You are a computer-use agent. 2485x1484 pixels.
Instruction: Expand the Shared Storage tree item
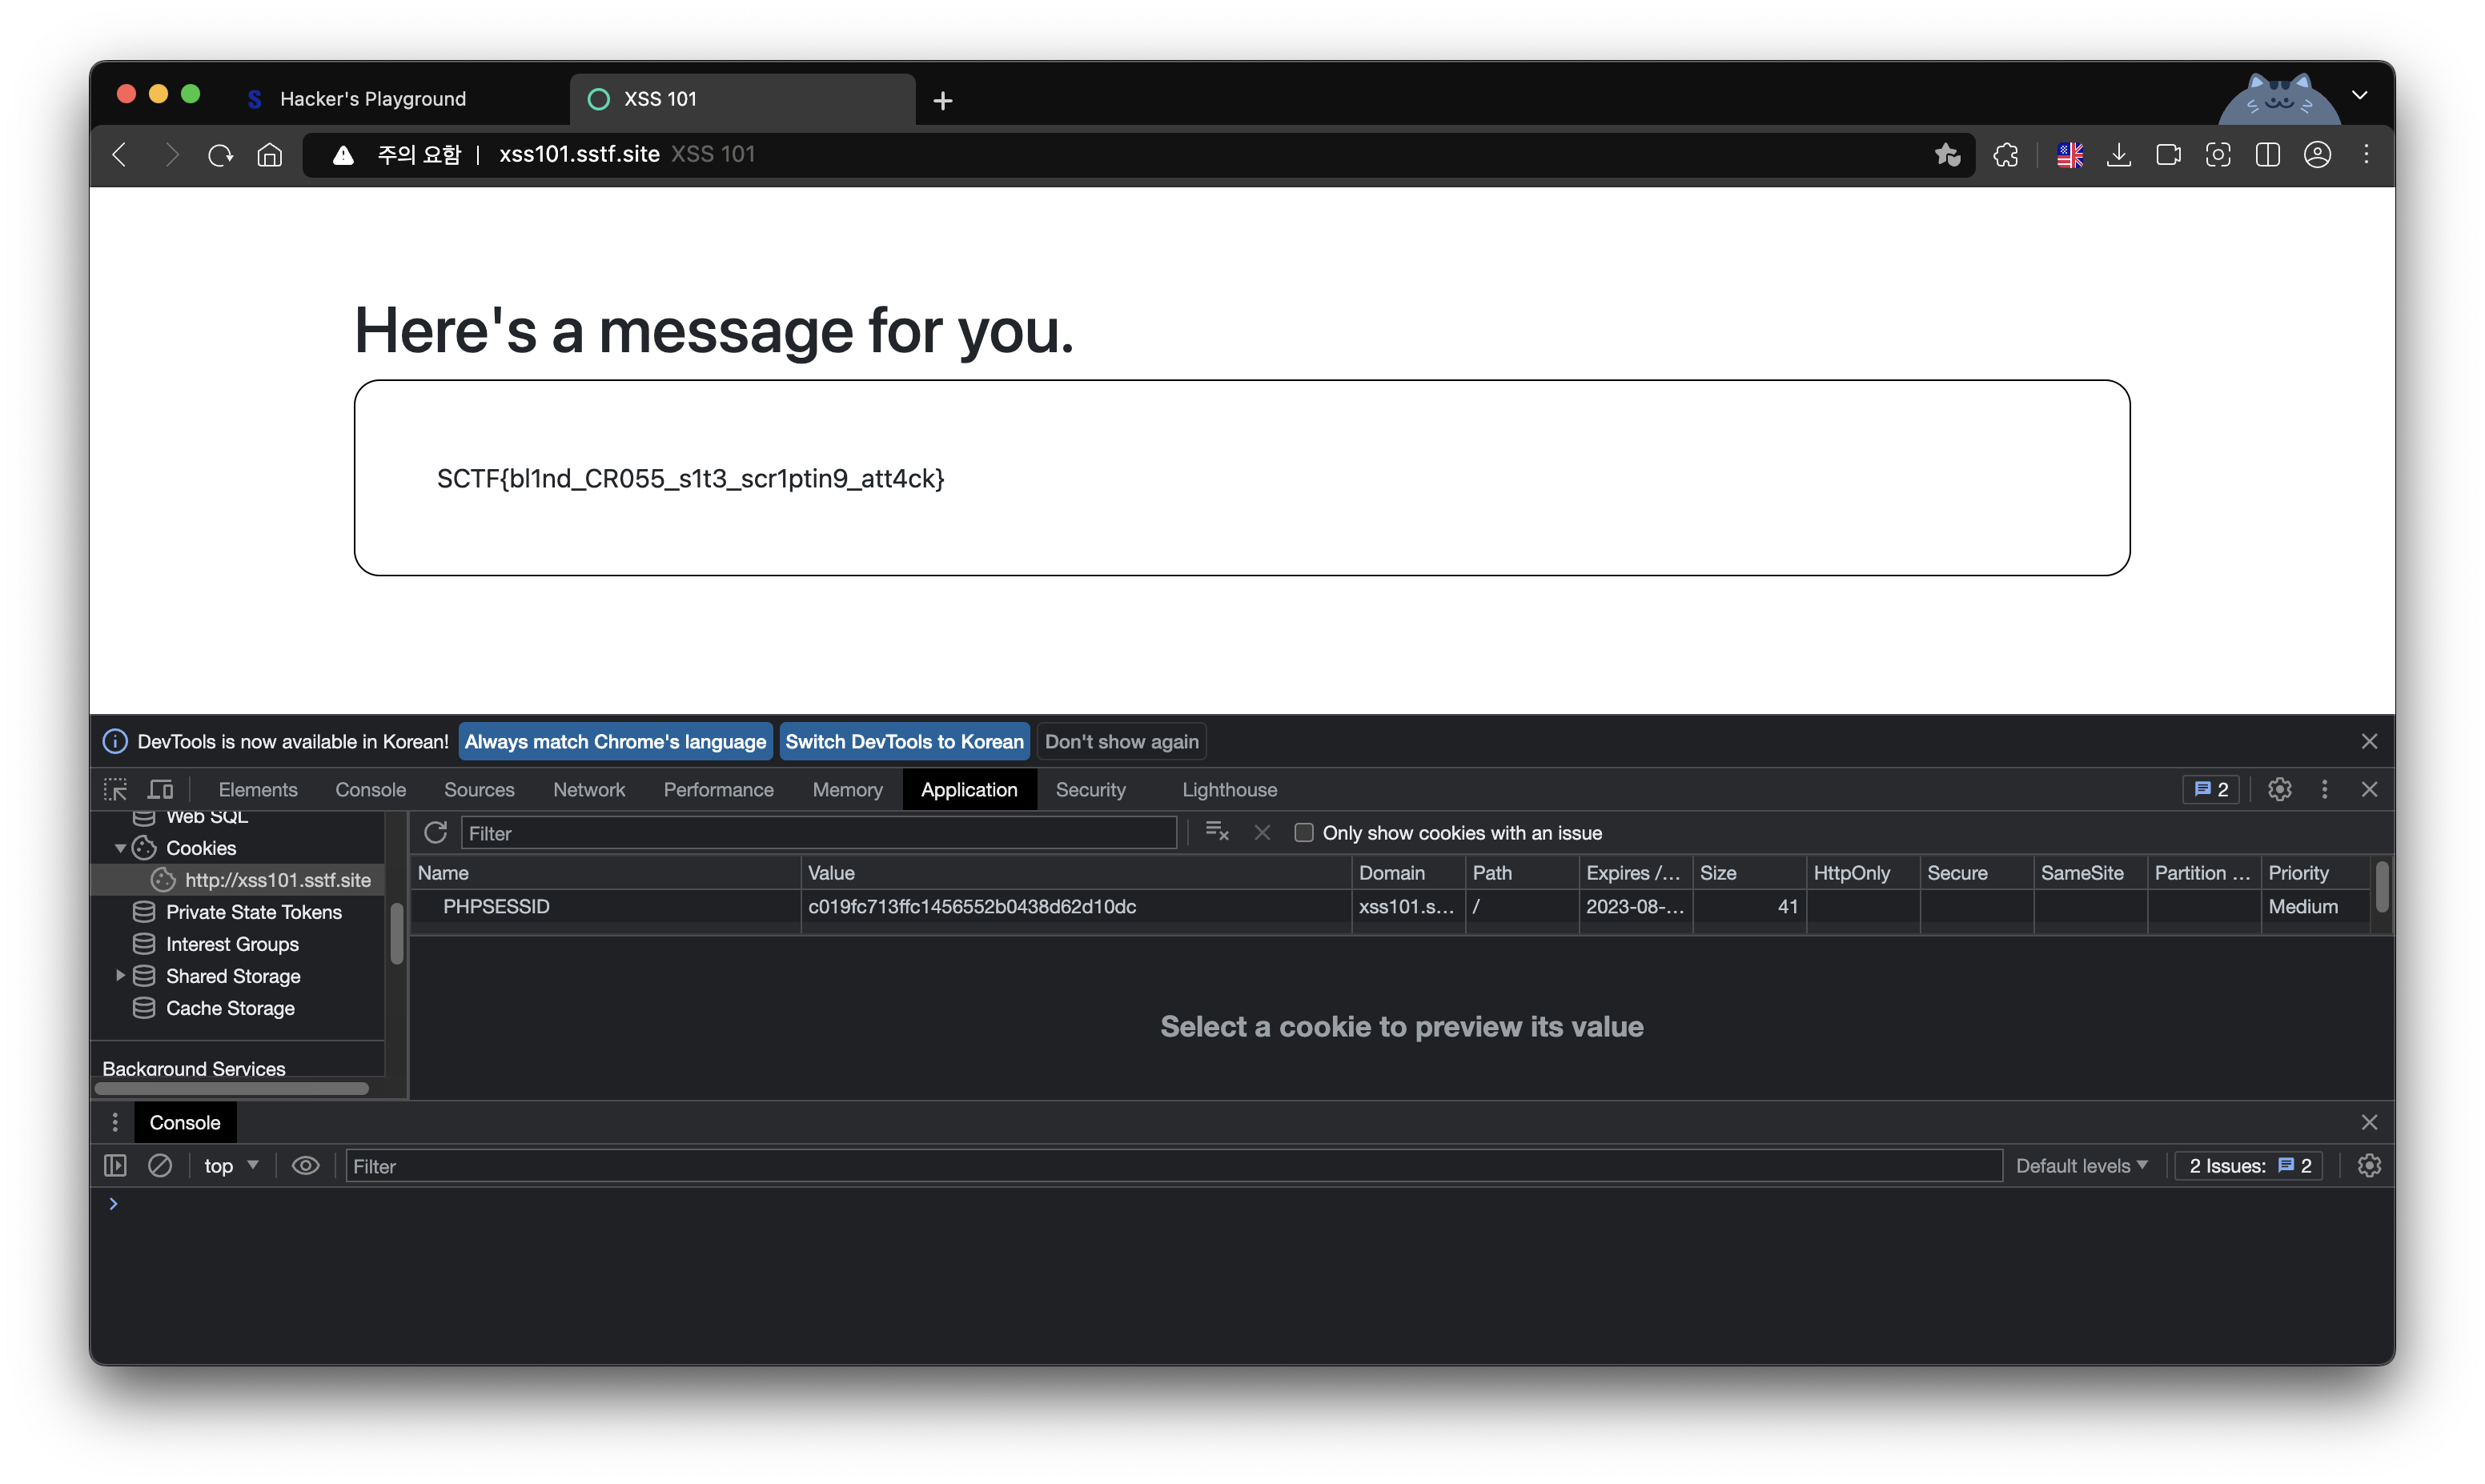[x=120, y=976]
